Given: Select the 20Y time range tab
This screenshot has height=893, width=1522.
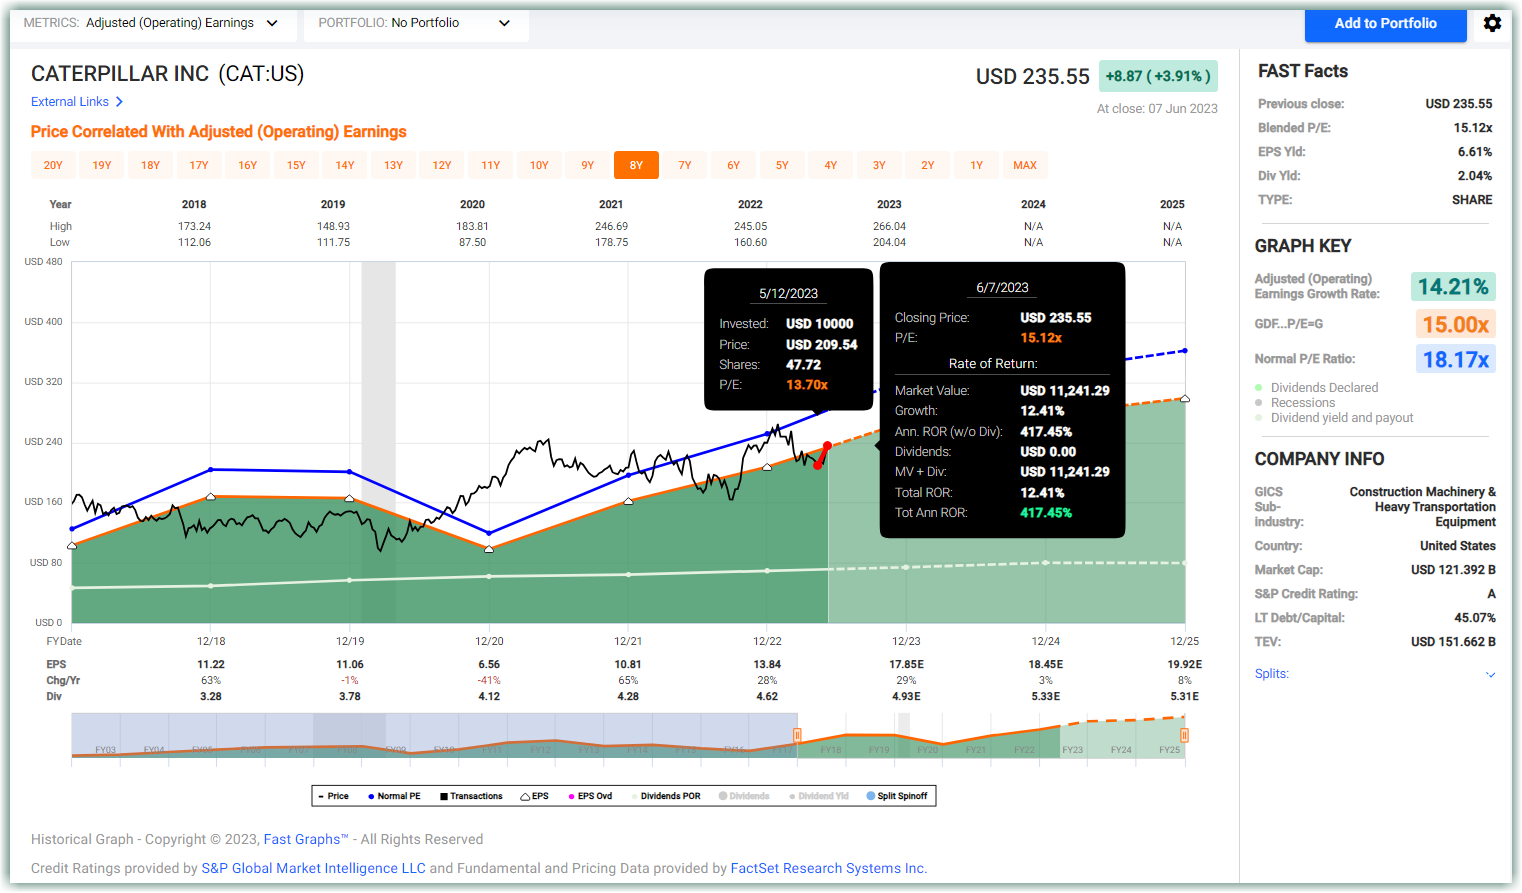Looking at the screenshot, I should click(x=53, y=165).
